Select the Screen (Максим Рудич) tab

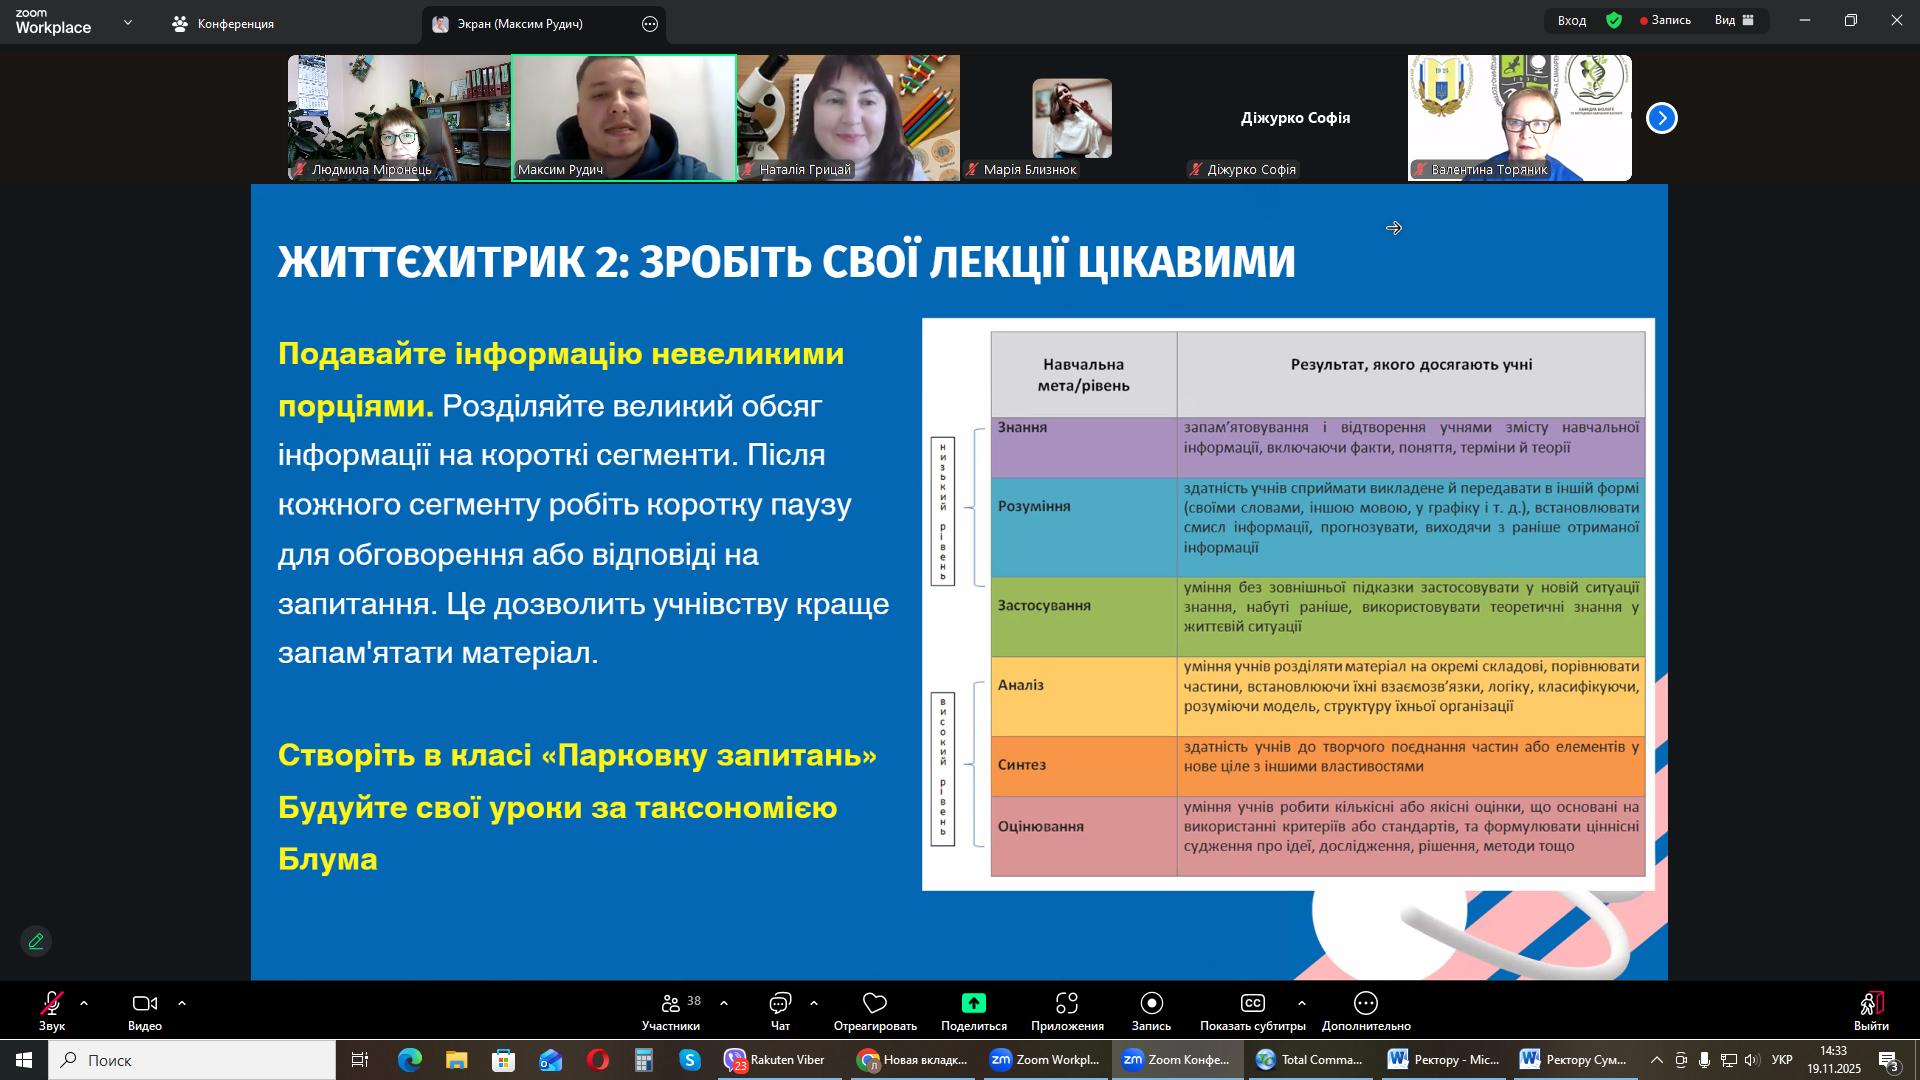coord(520,24)
